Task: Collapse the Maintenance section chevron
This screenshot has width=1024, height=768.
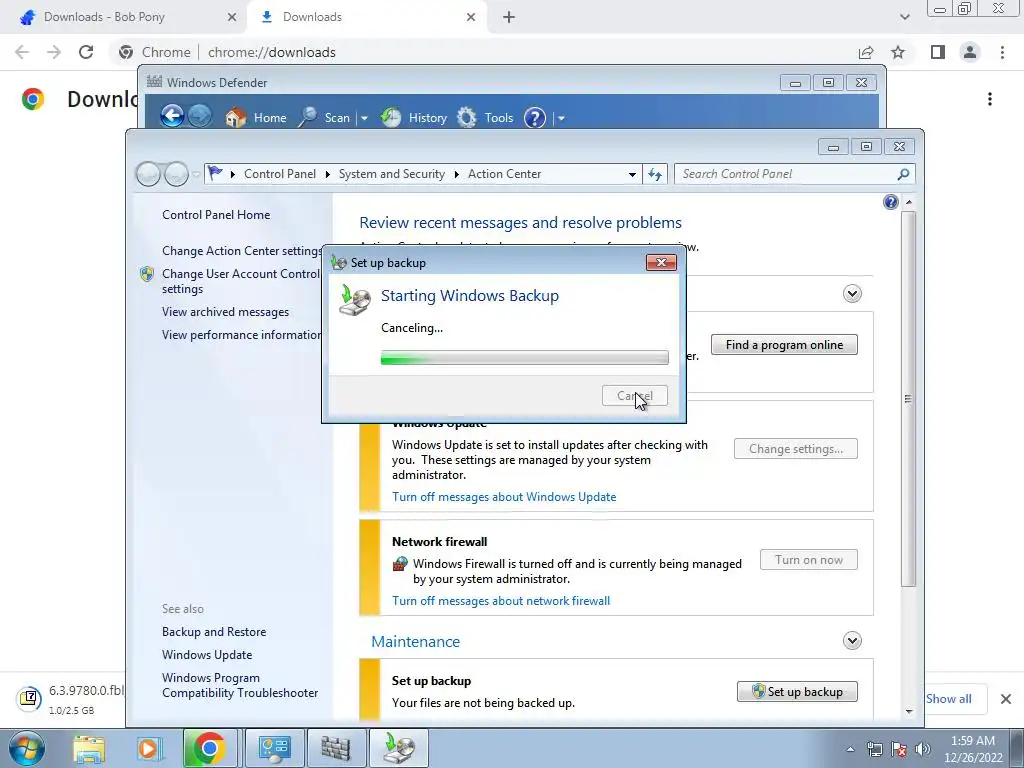Action: coord(852,640)
